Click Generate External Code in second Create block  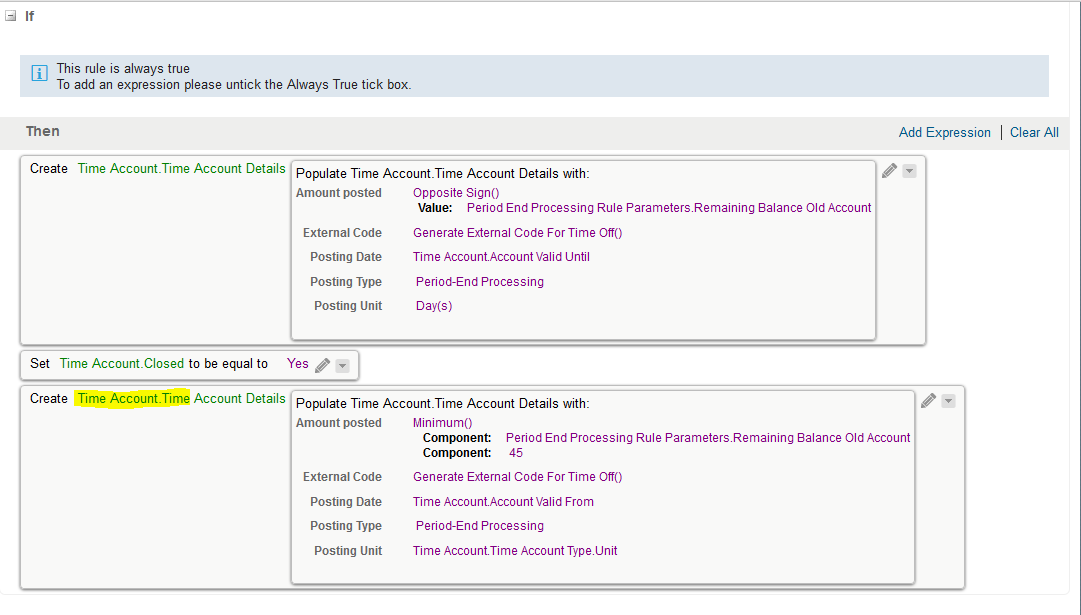coord(518,477)
